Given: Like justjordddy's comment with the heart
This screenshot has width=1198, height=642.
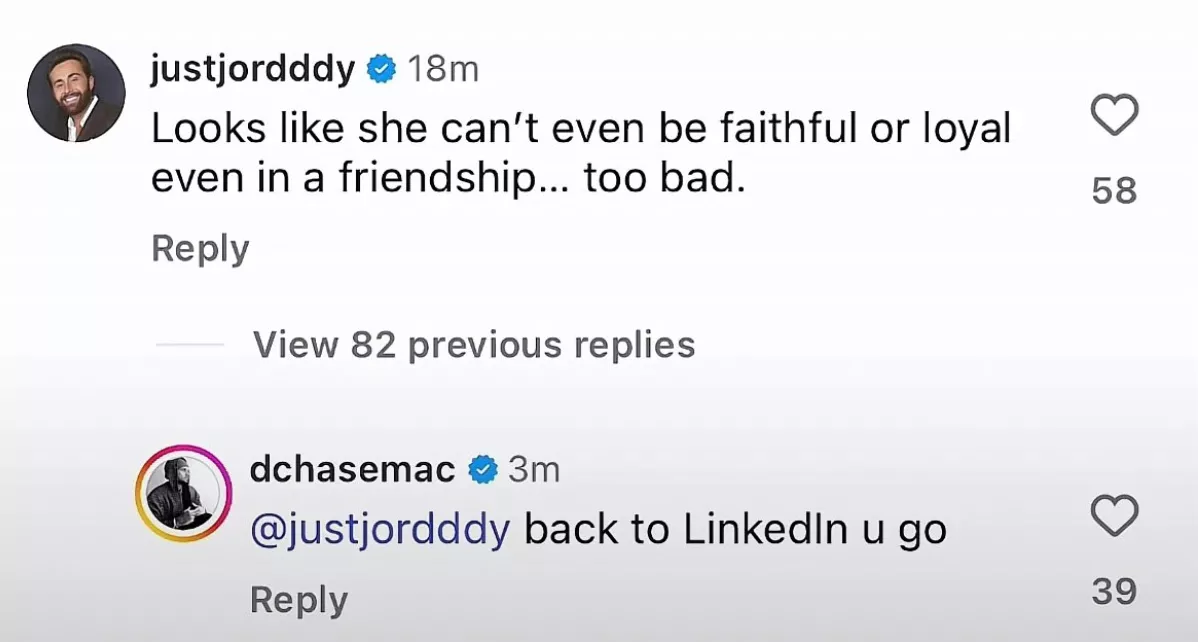Looking at the screenshot, I should (x=1113, y=116).
